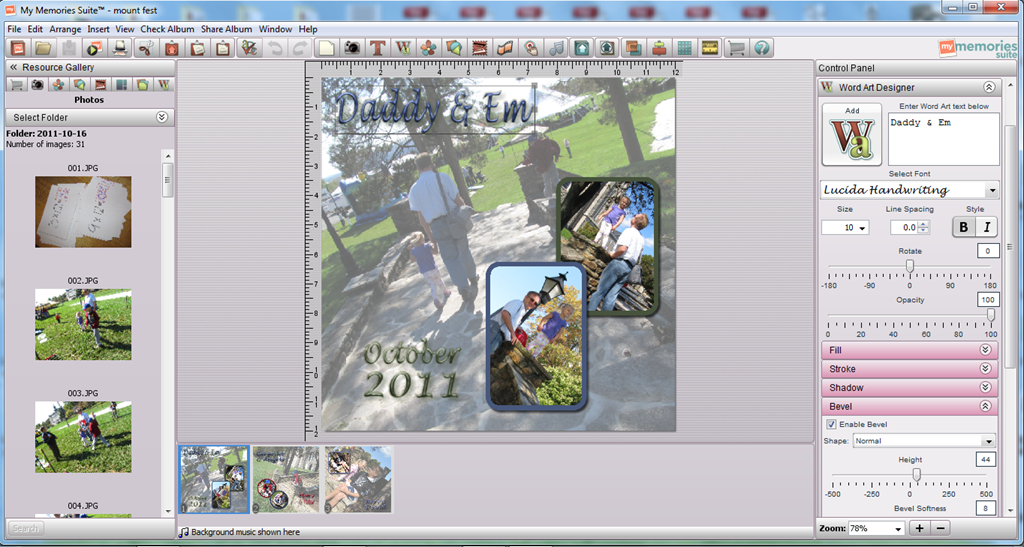Open the Check Album menu
Image resolution: width=1024 pixels, height=547 pixels.
point(167,29)
